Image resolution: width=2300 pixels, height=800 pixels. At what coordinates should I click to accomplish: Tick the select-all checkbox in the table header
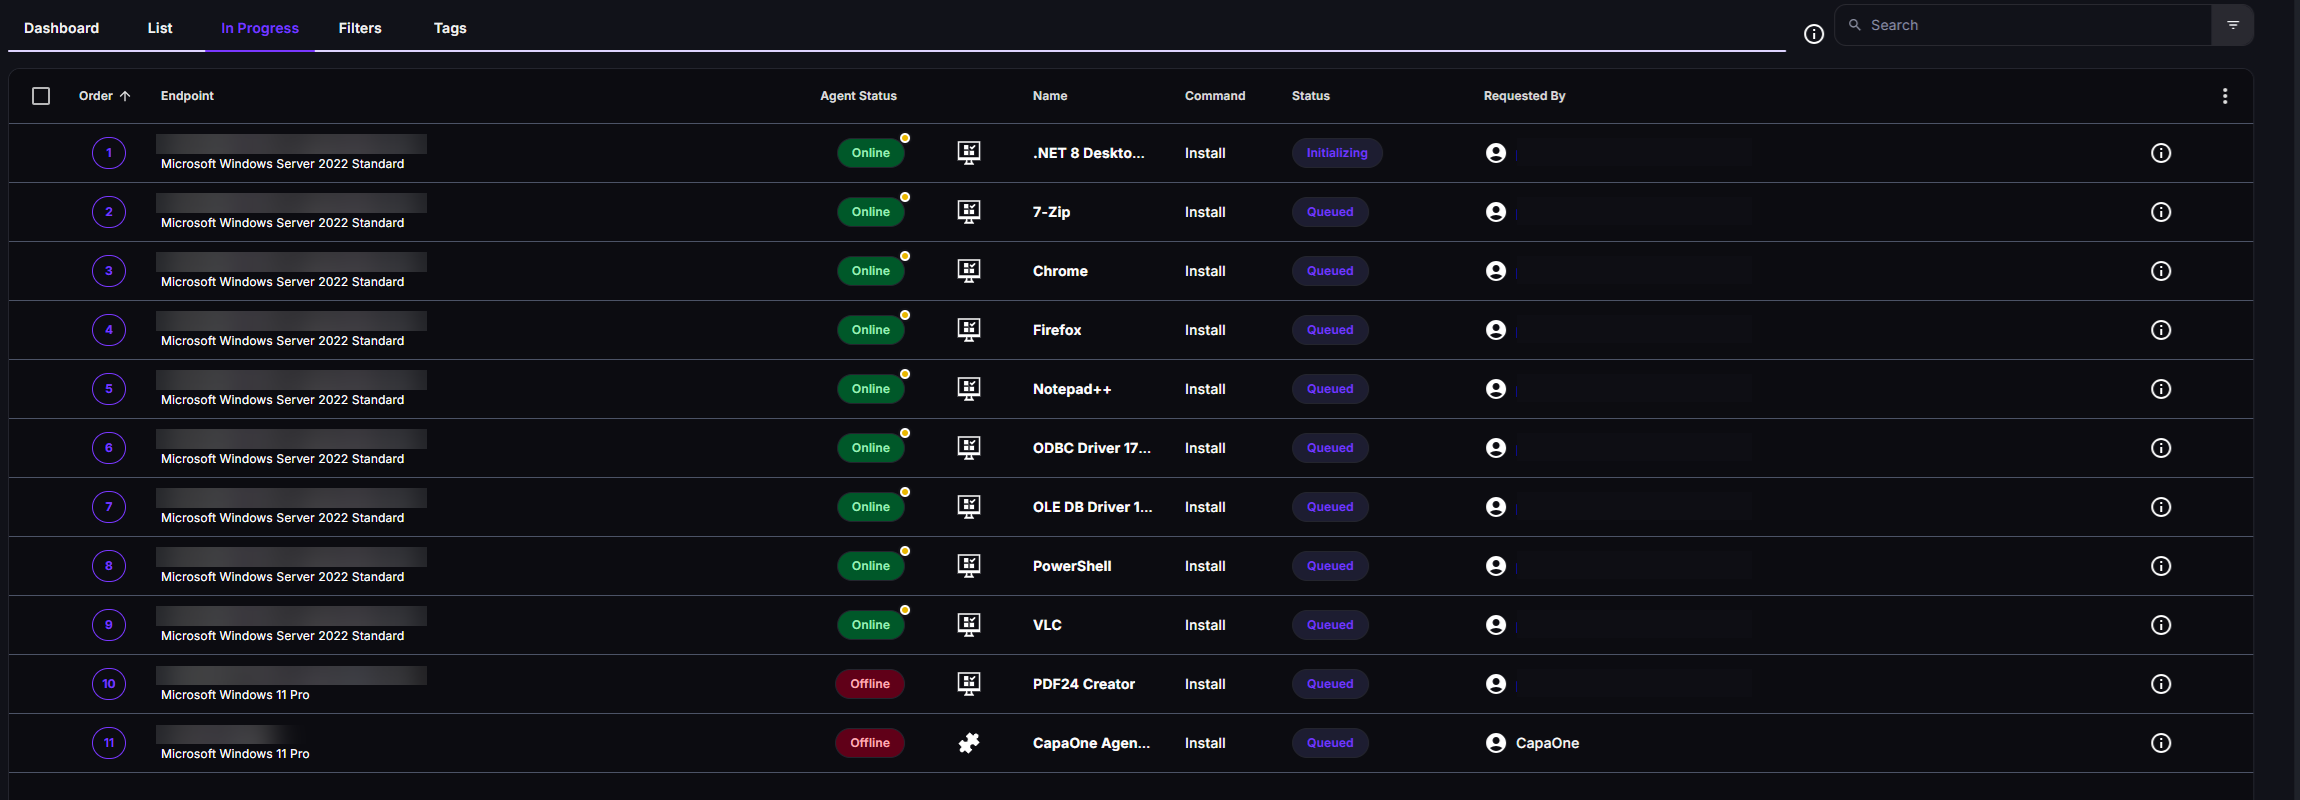coord(41,96)
